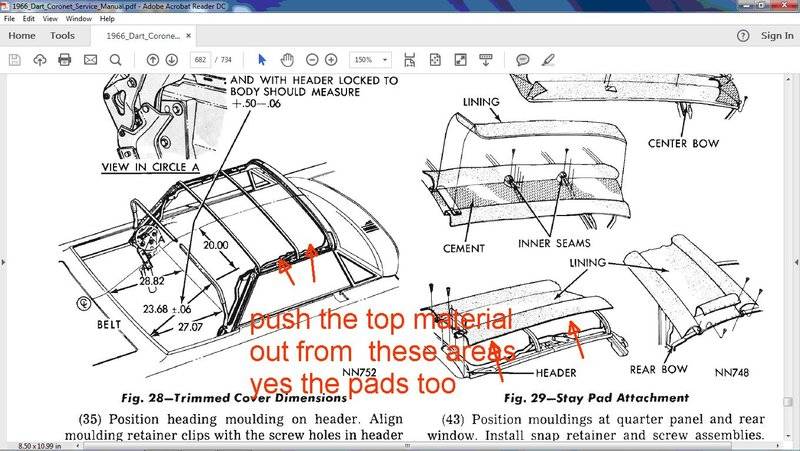Click the Fig. 29 Stay Pad Attachment caption
This screenshot has height=451, width=800.
[x=596, y=398]
